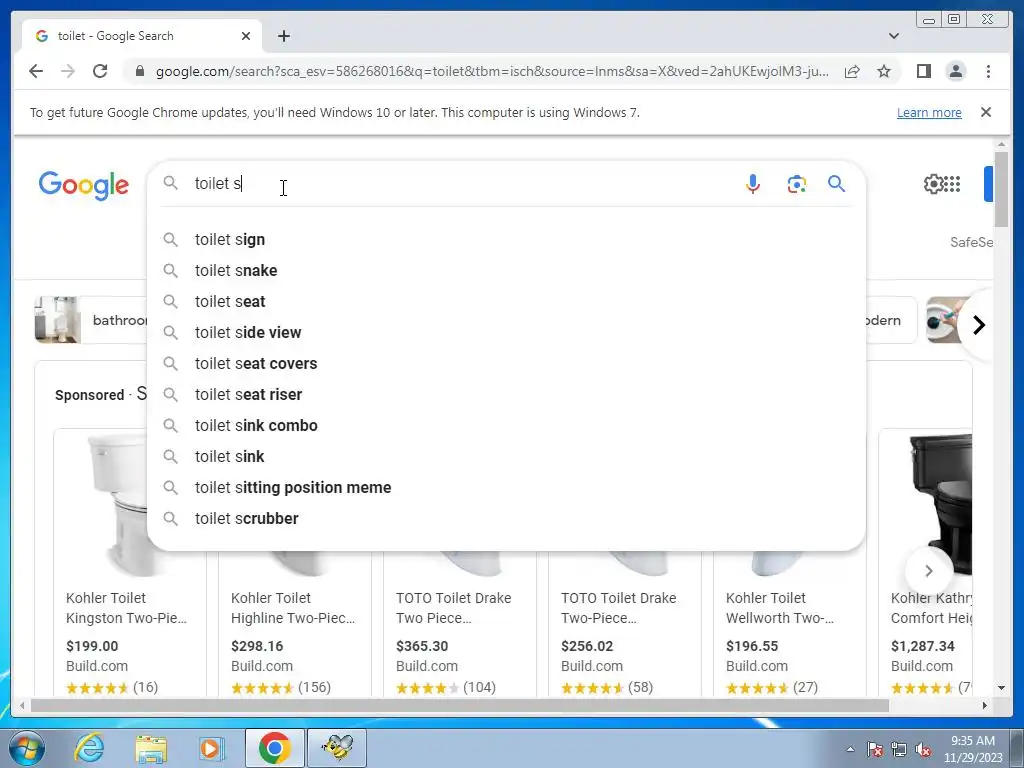This screenshot has width=1024, height=768.
Task: Open the network status tray icon
Action: (899, 750)
